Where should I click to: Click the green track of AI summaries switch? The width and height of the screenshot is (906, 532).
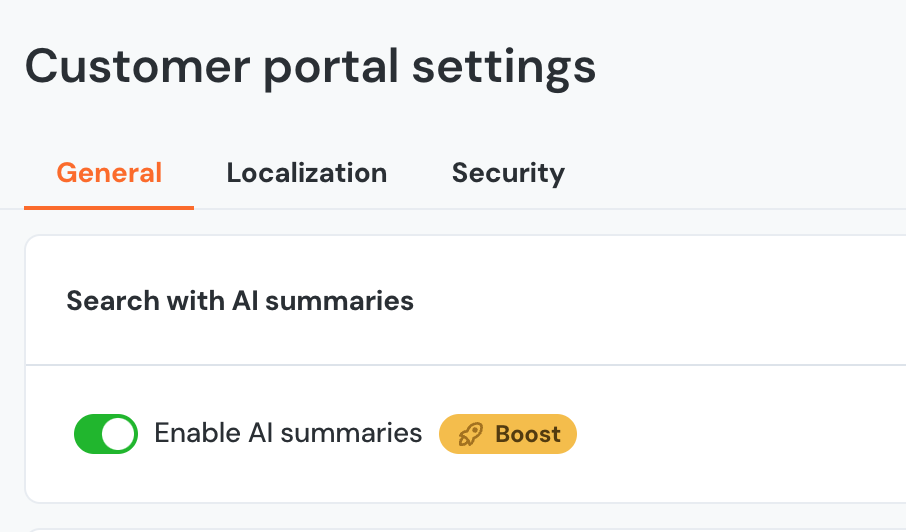[x=89, y=434]
